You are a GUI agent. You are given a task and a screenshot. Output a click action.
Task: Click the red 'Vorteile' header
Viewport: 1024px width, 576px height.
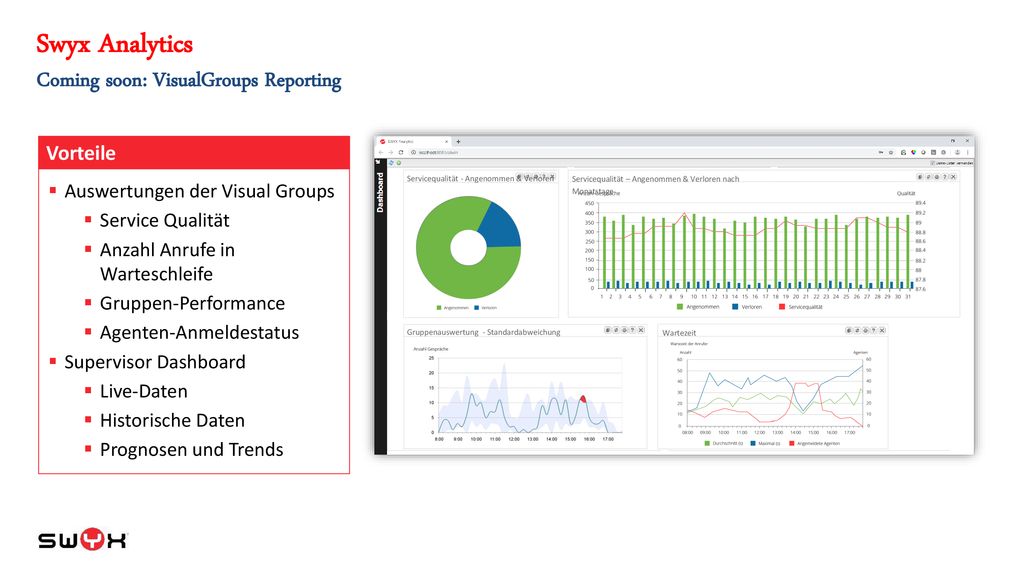coord(194,153)
